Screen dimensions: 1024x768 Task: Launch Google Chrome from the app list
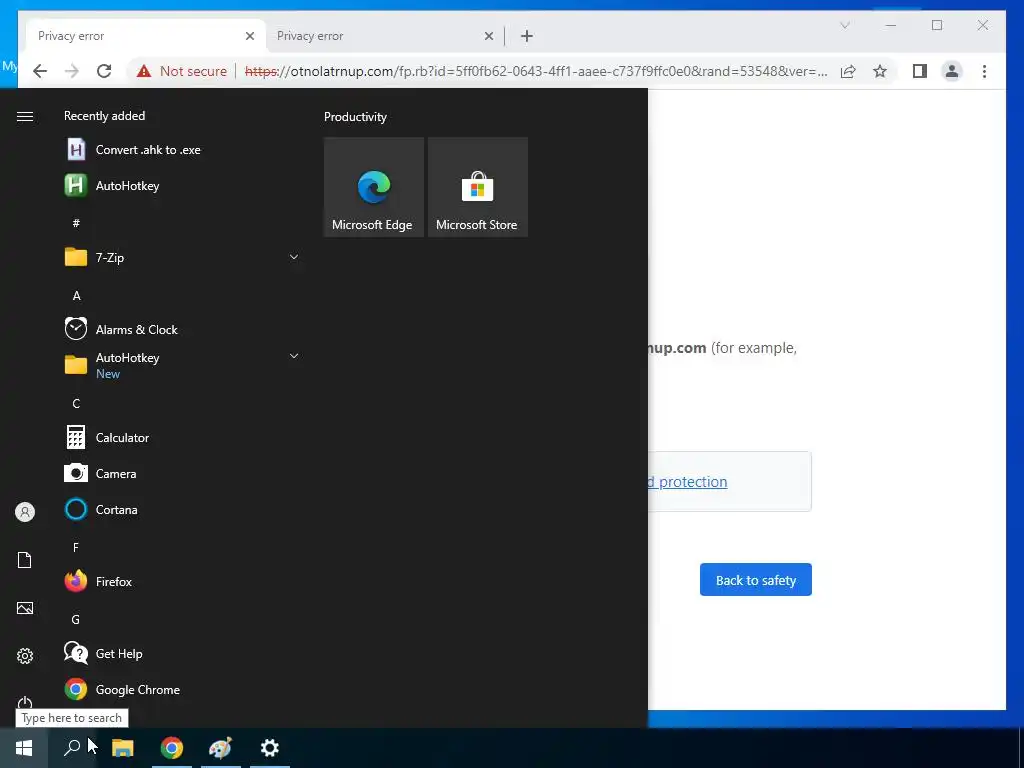click(182, 690)
